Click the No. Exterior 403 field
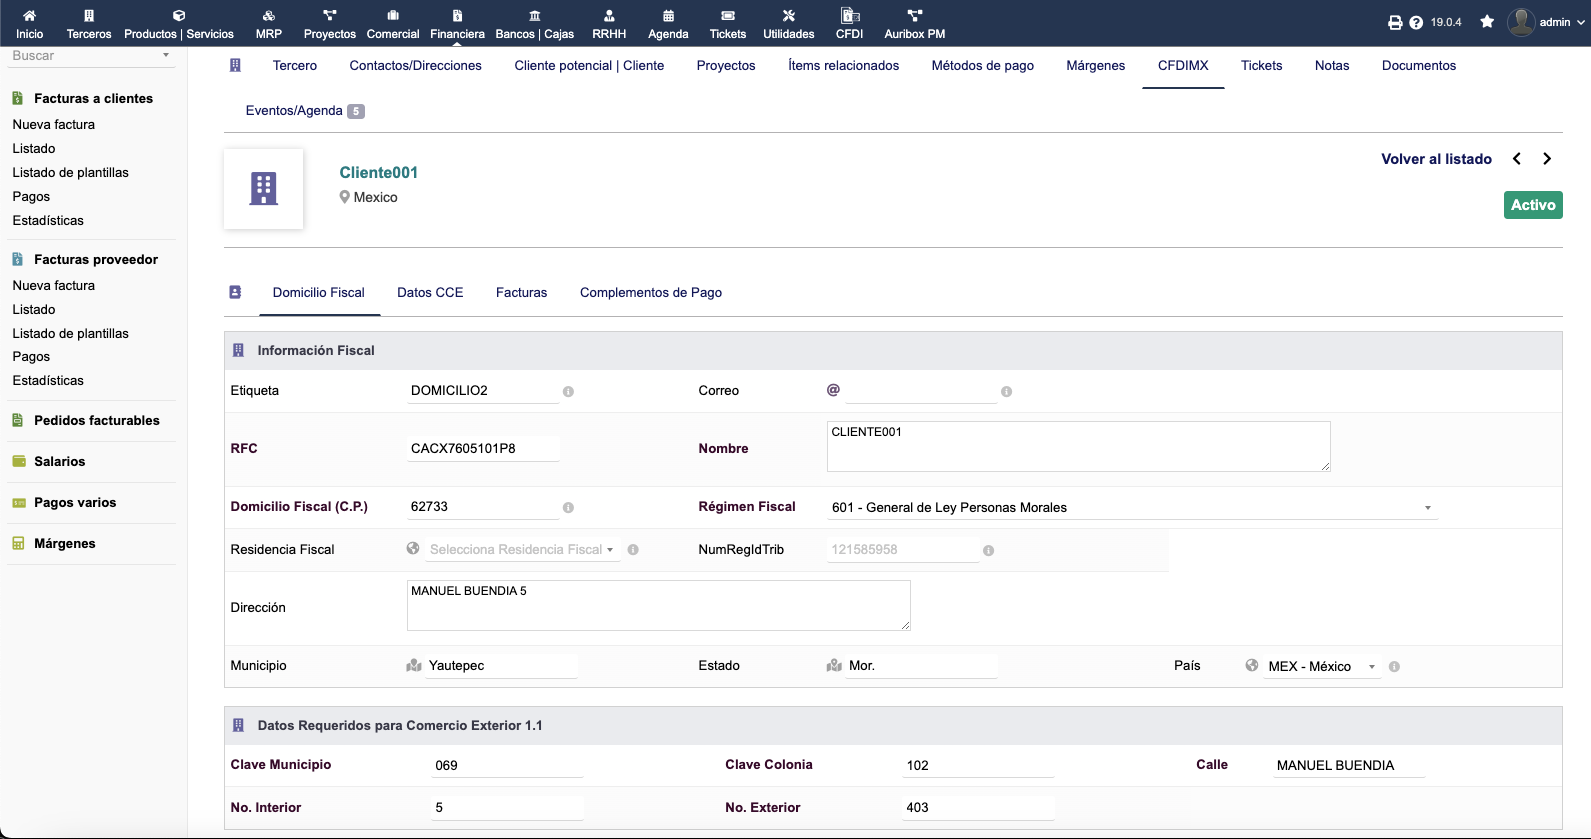 click(978, 807)
